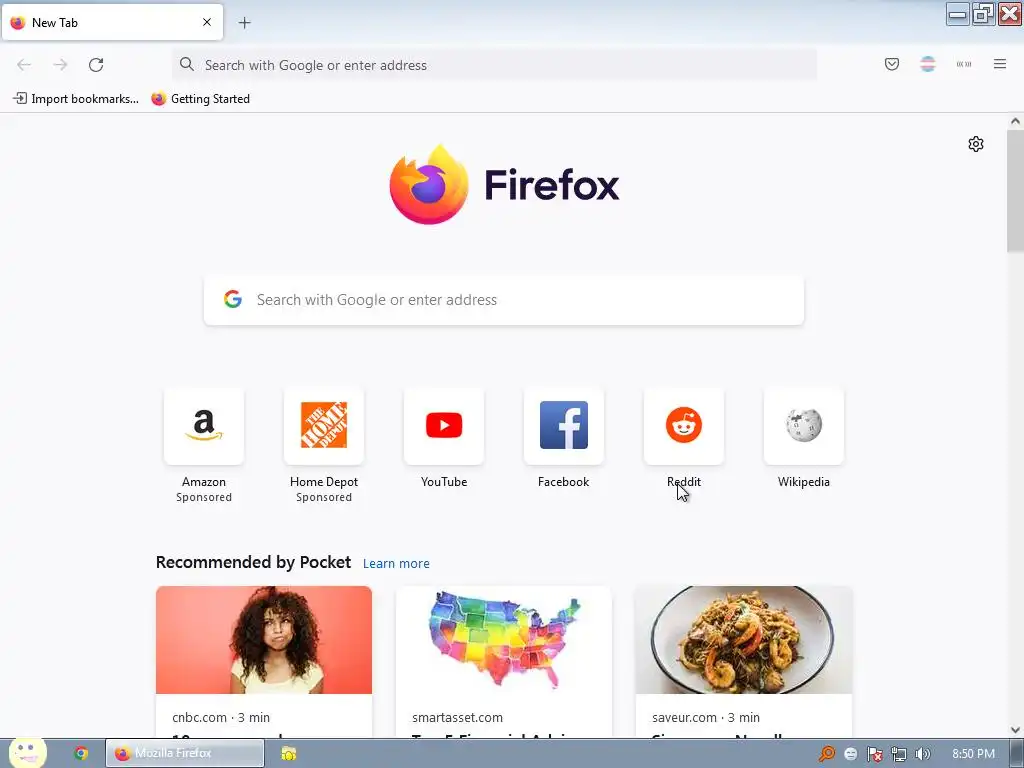Screen dimensions: 1024x768
Task: Click the magnifier icon in the address bar
Action: (187, 64)
